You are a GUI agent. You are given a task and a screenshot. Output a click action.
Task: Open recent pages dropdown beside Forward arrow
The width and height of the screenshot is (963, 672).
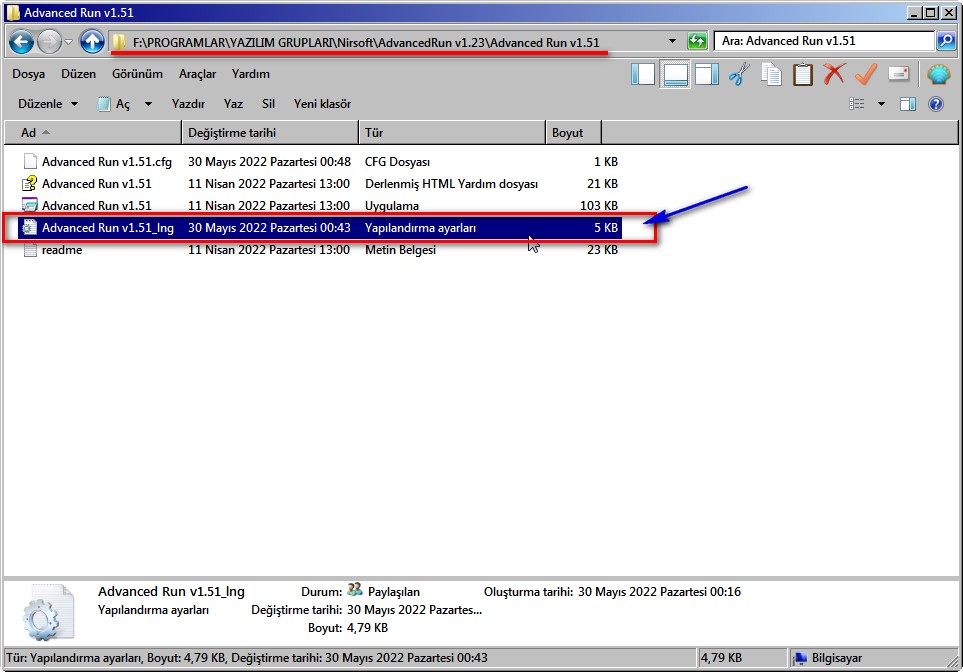point(68,42)
